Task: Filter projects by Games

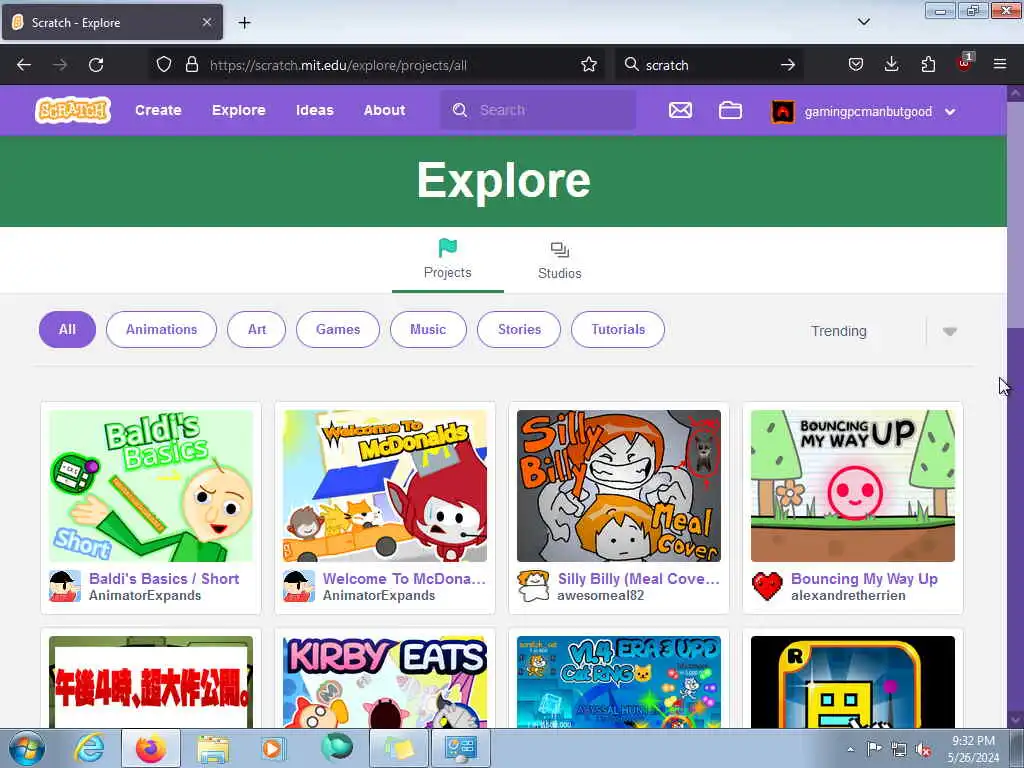Action: 338,330
